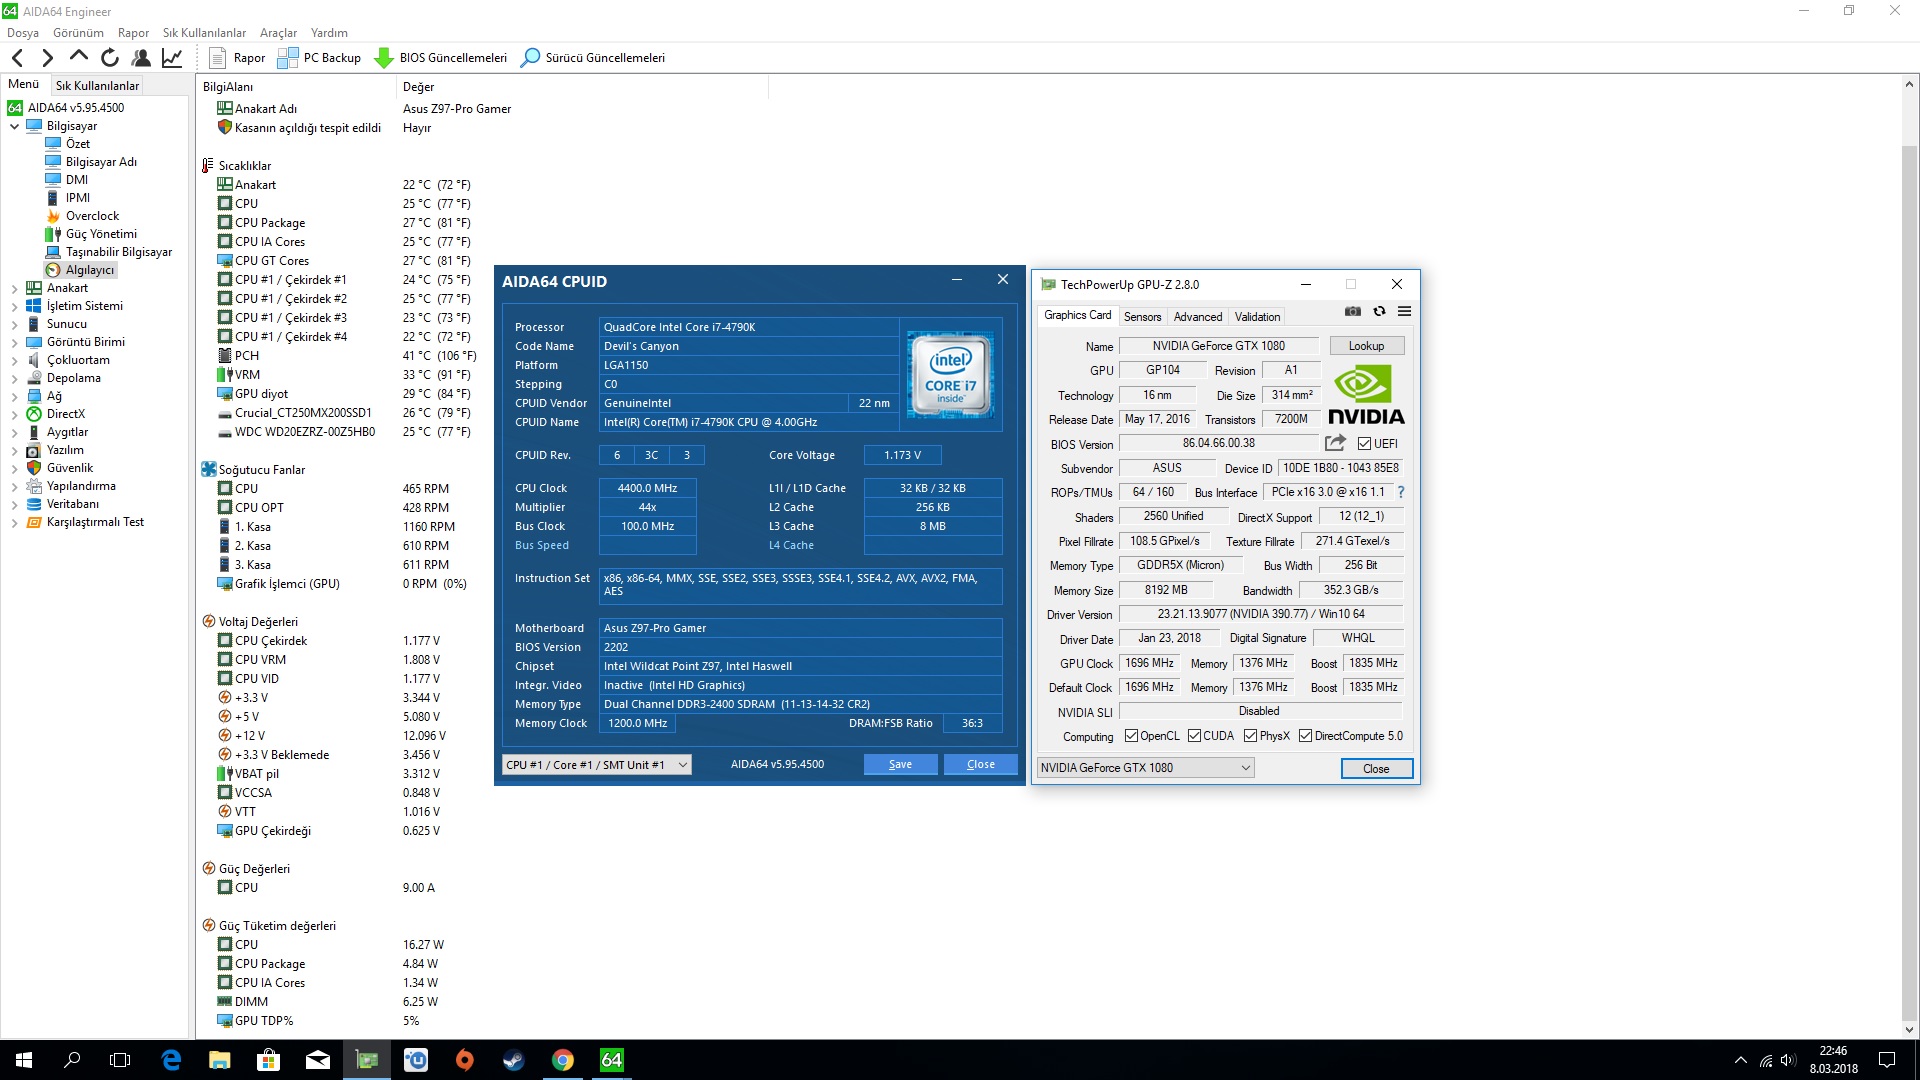
Task: Open the notification center on taskbar
Action: [x=1887, y=1060]
